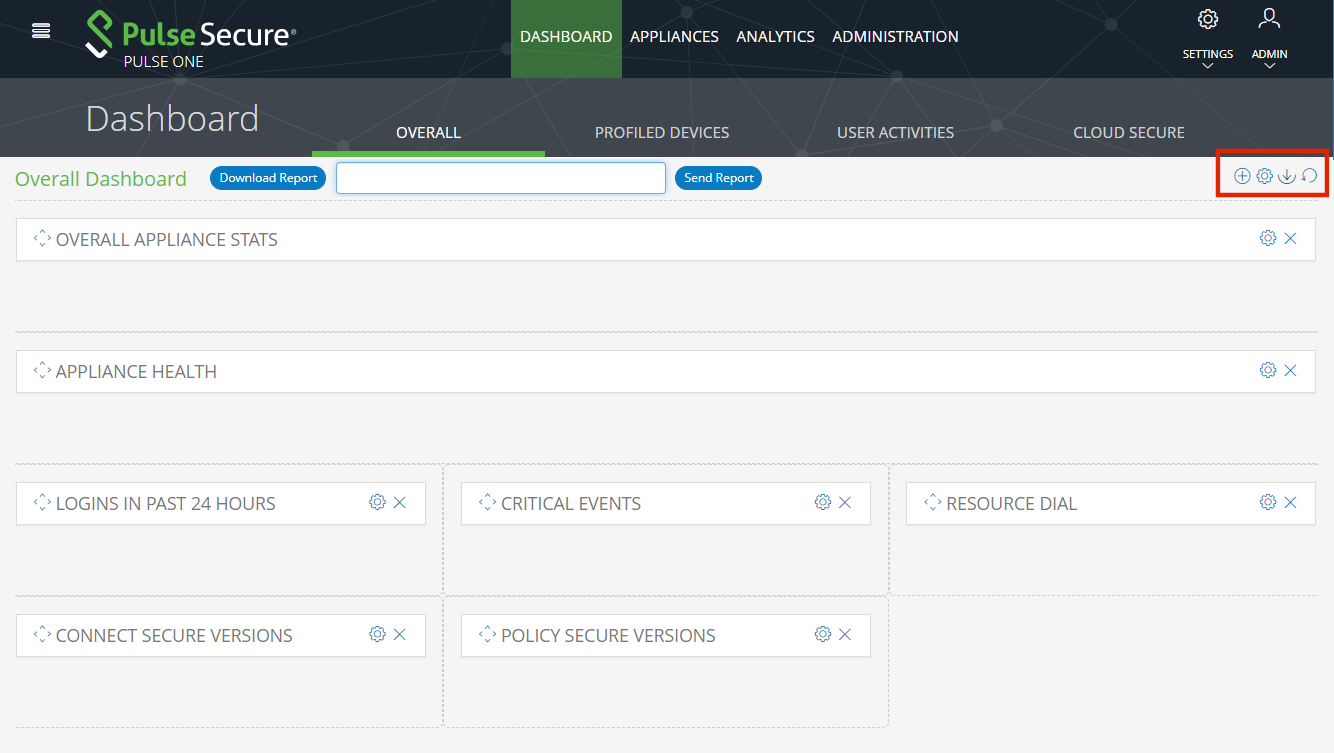Remove the Policy Secure Versions widget
Screen dimensions: 1334x753
pos(845,634)
